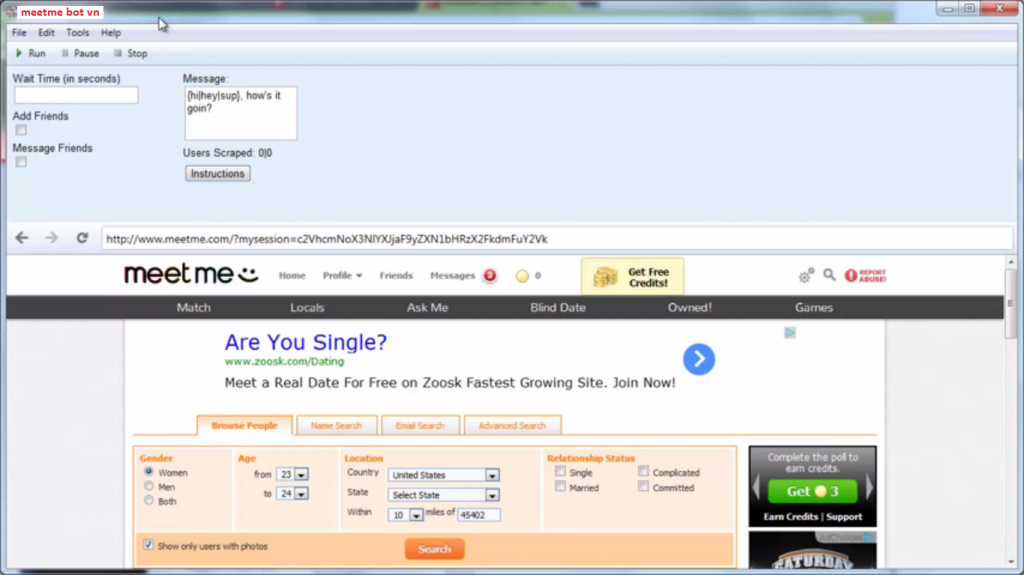Image resolution: width=1024 pixels, height=575 pixels.
Task: Click next arrow on the poll widget
Action: (869, 487)
